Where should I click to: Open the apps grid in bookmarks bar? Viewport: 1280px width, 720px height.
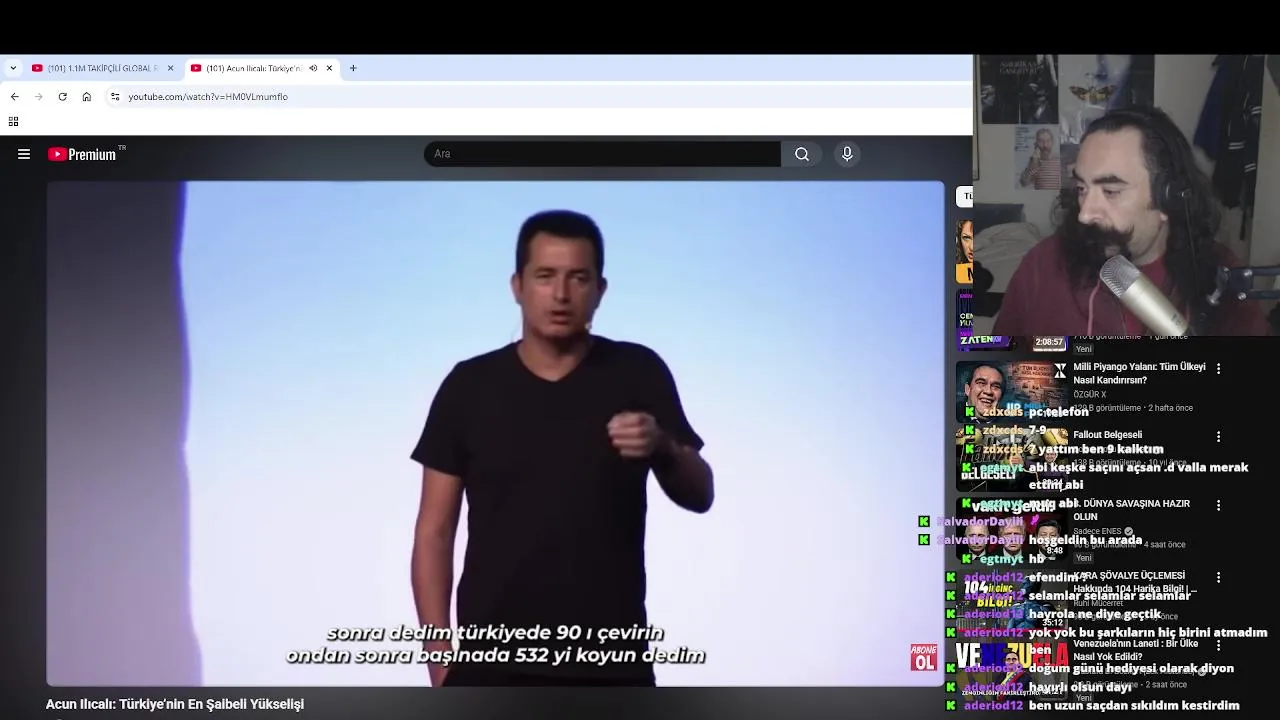[x=13, y=122]
